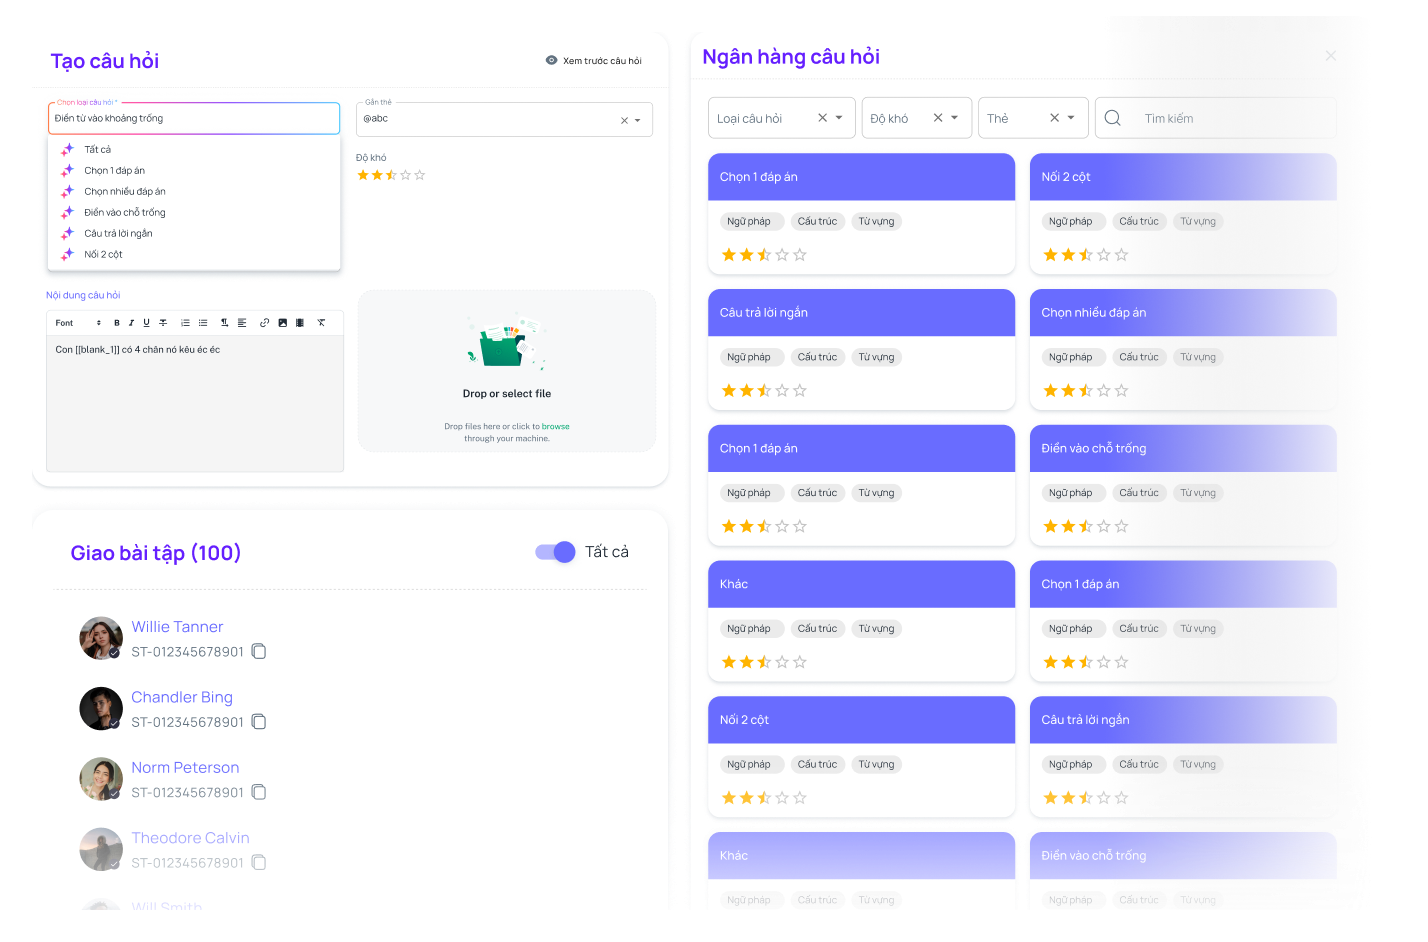Open Chandler Bing's student name link
Image resolution: width=1428 pixels, height=942 pixels.
point(182,697)
